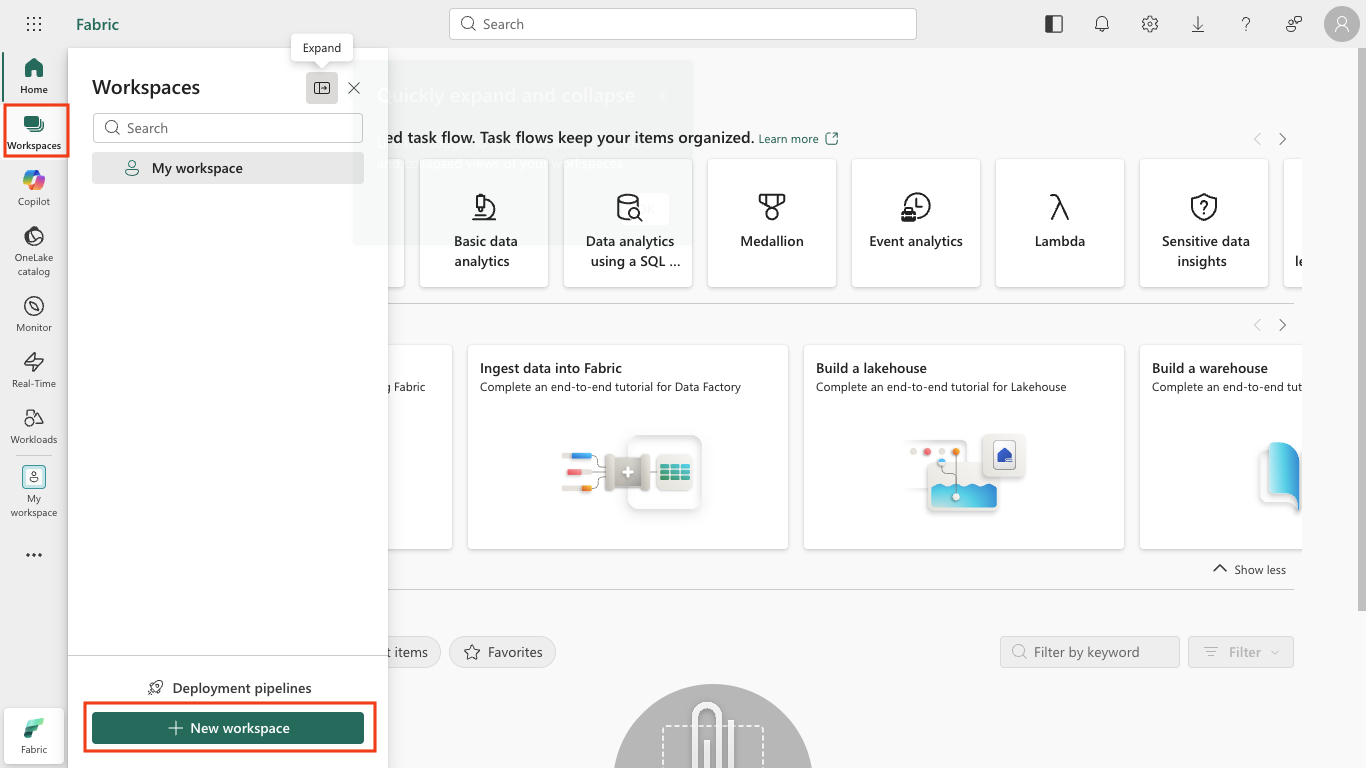Open the Fabric experience switcher at bottom
This screenshot has height=768, width=1366.
(x=34, y=735)
